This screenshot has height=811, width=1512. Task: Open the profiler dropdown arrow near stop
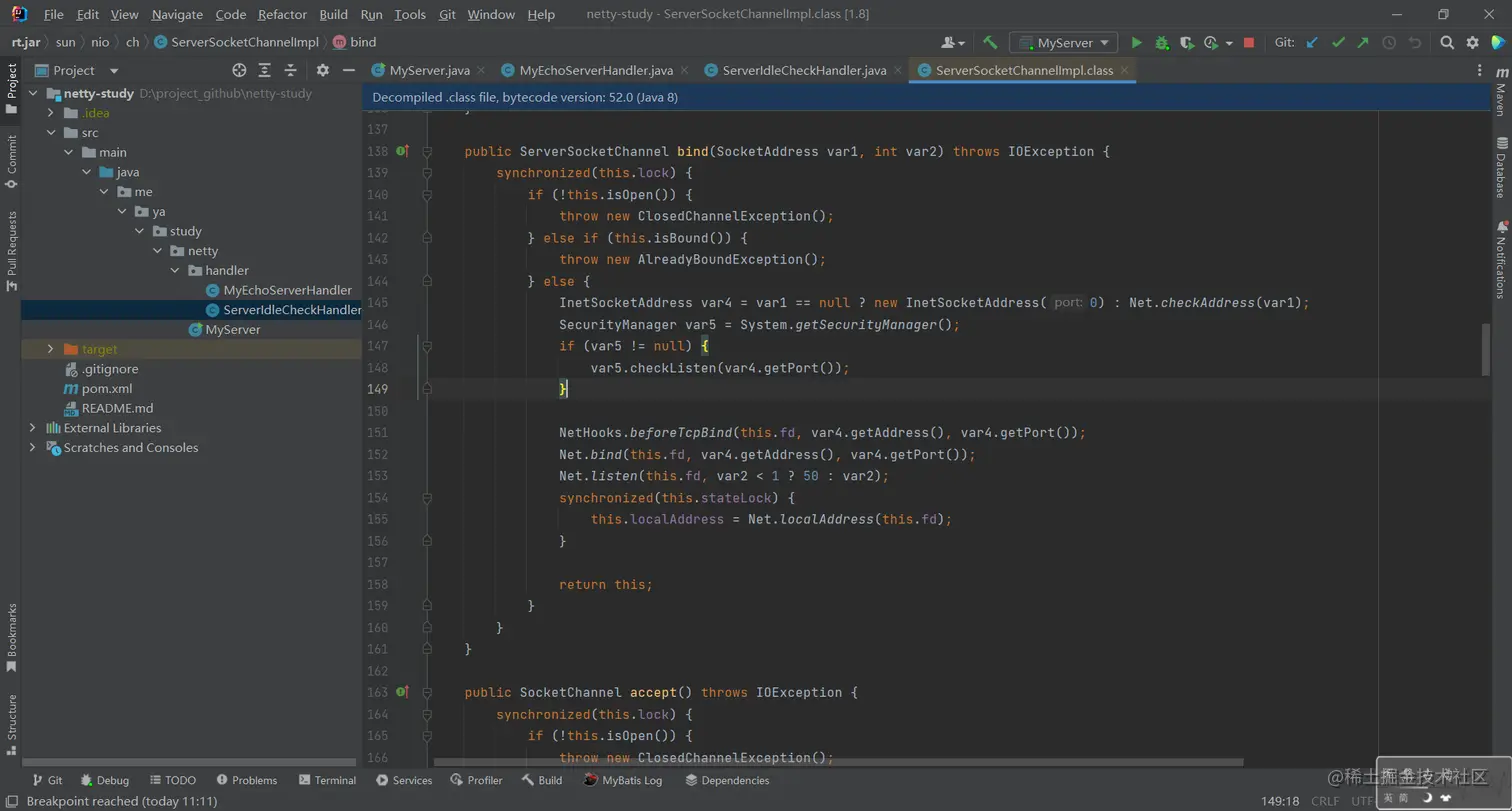pos(1230,43)
